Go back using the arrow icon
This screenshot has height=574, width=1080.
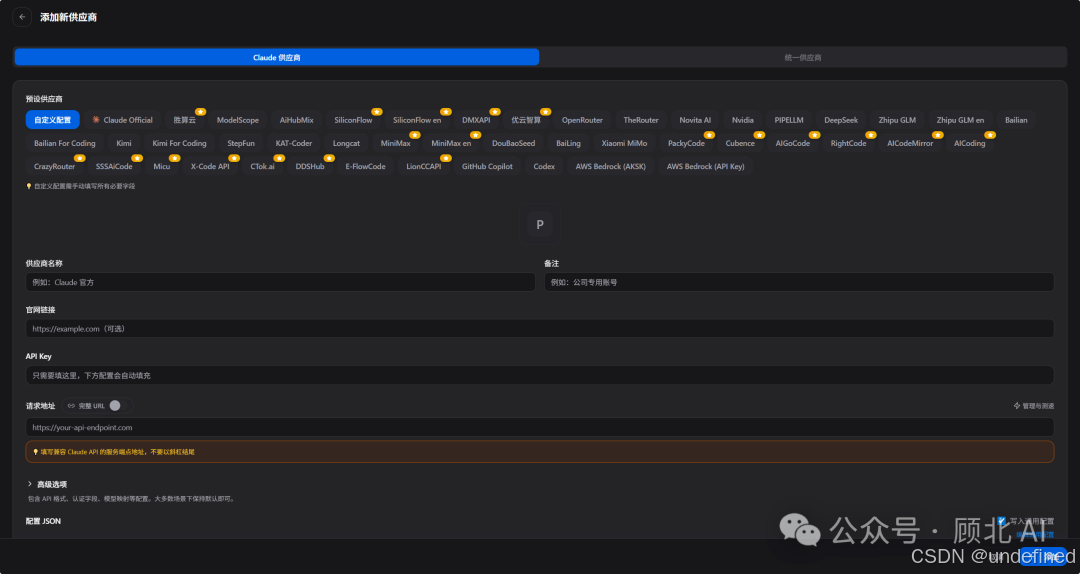tap(22, 17)
